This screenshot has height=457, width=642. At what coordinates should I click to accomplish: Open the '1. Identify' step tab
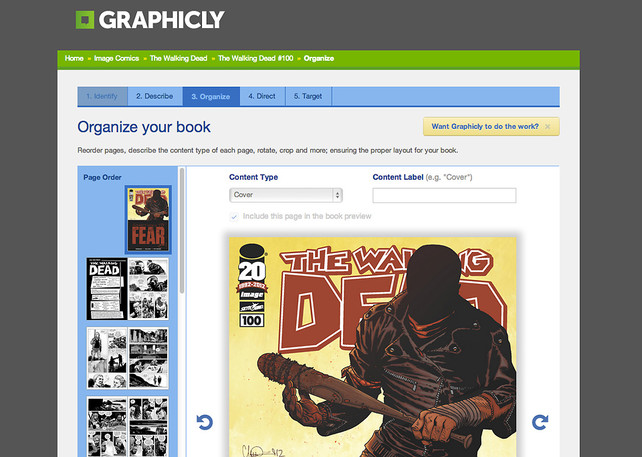(102, 96)
